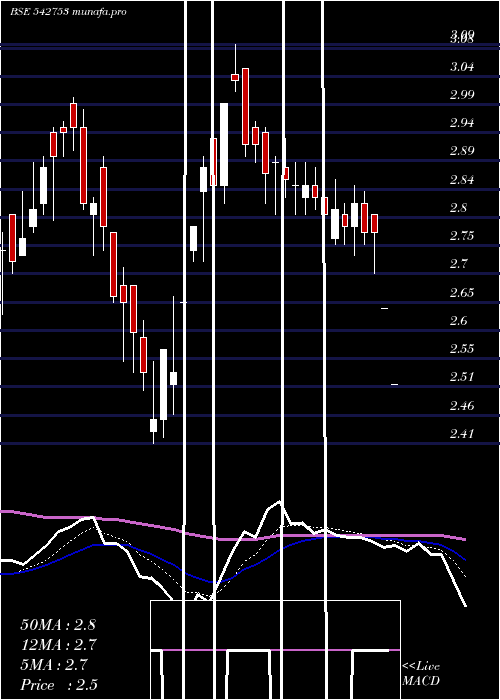Screen dimensions: 500x700
Task: Click the 2.8 price axis label
Action: (459, 208)
